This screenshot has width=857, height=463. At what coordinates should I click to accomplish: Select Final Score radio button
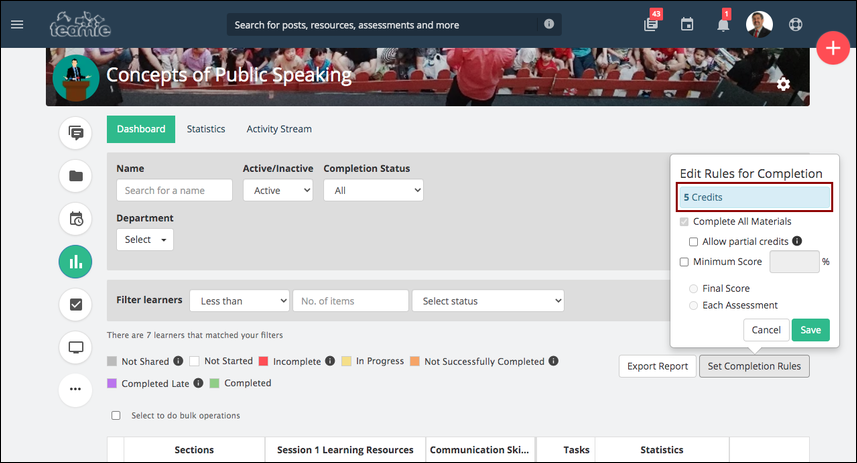coord(693,289)
